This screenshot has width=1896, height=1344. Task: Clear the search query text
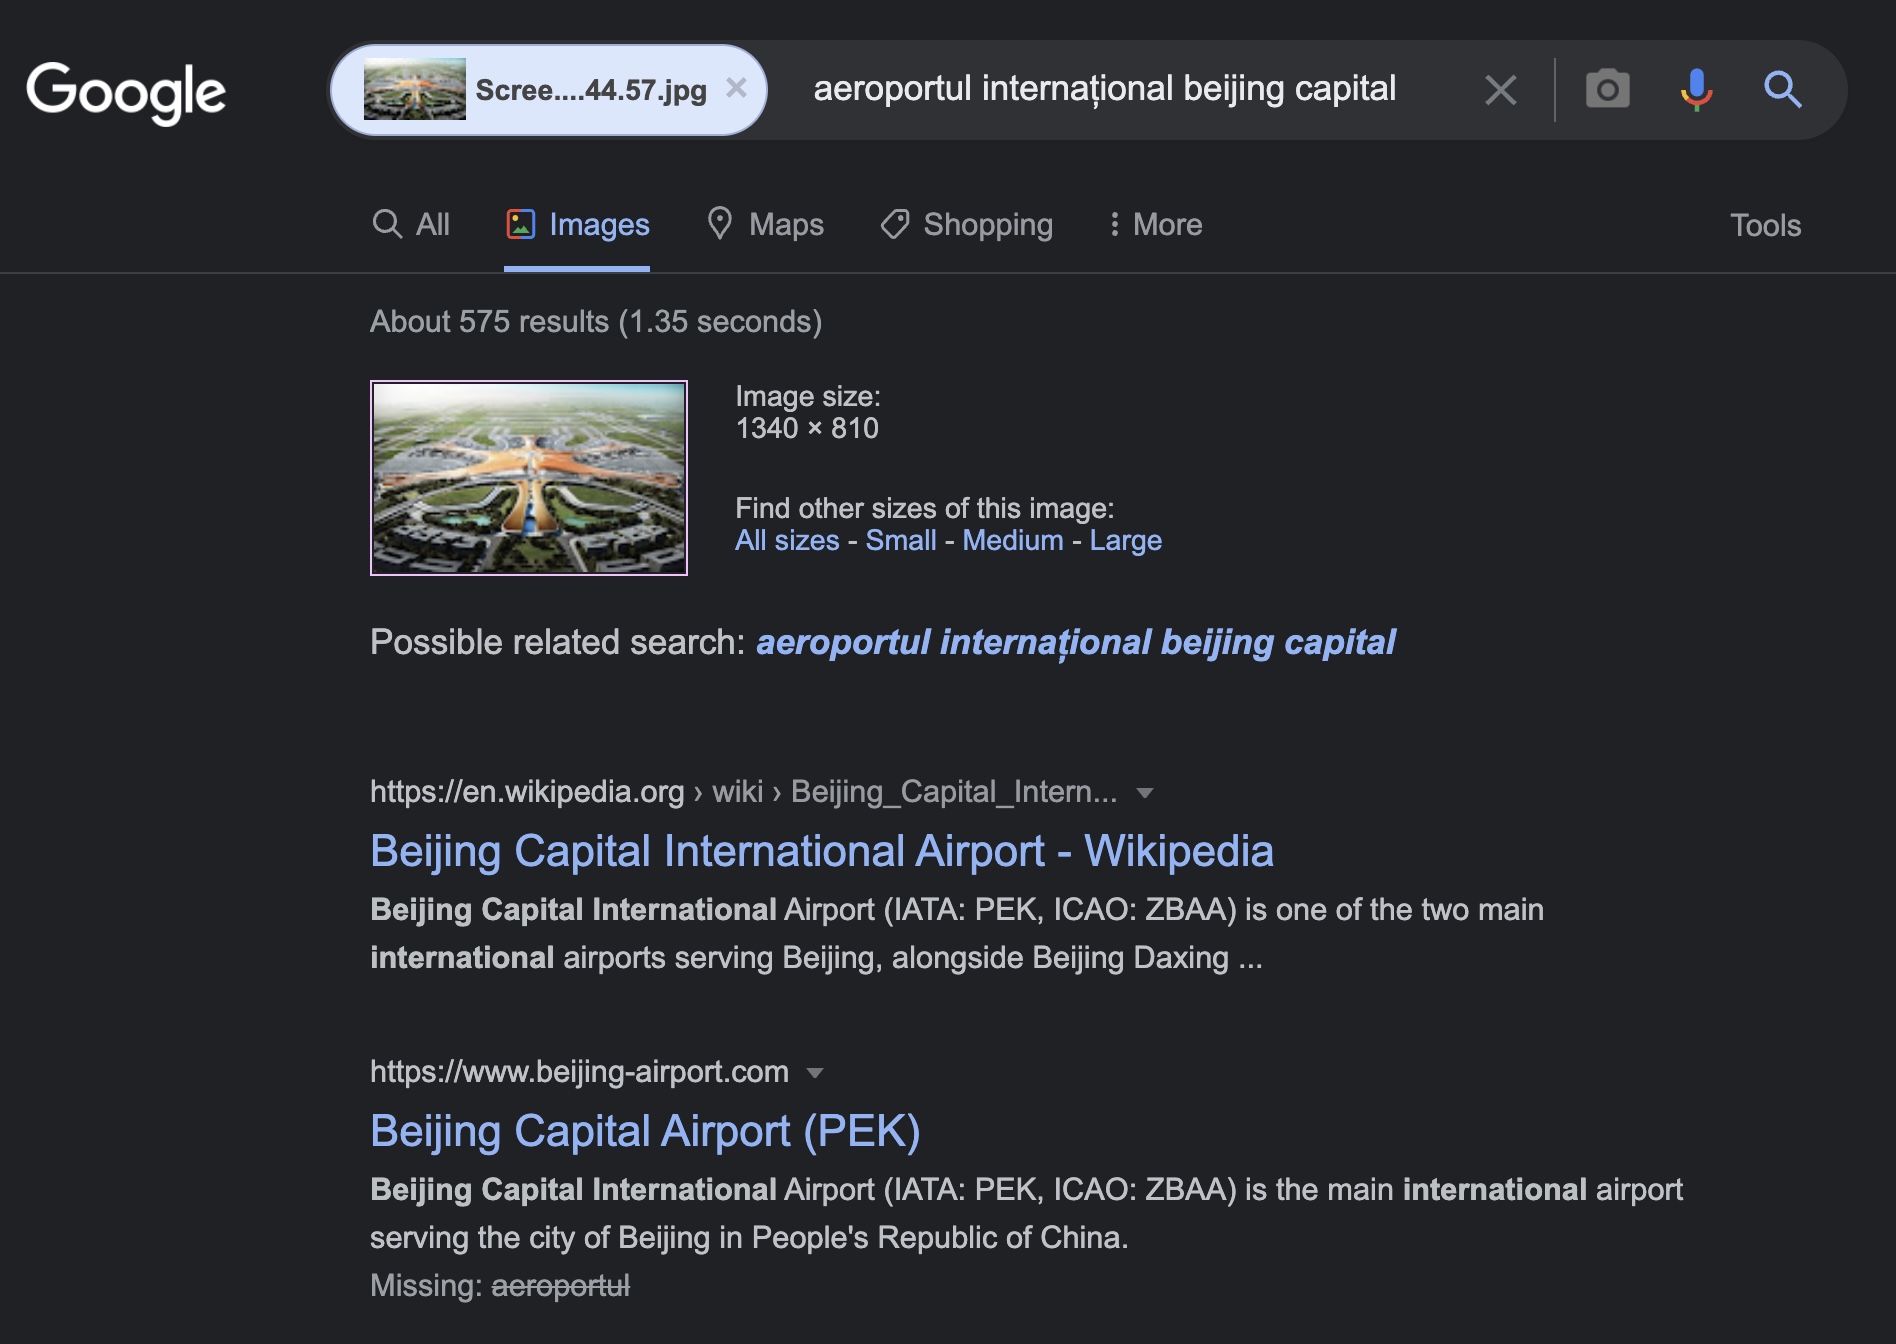(x=1500, y=90)
